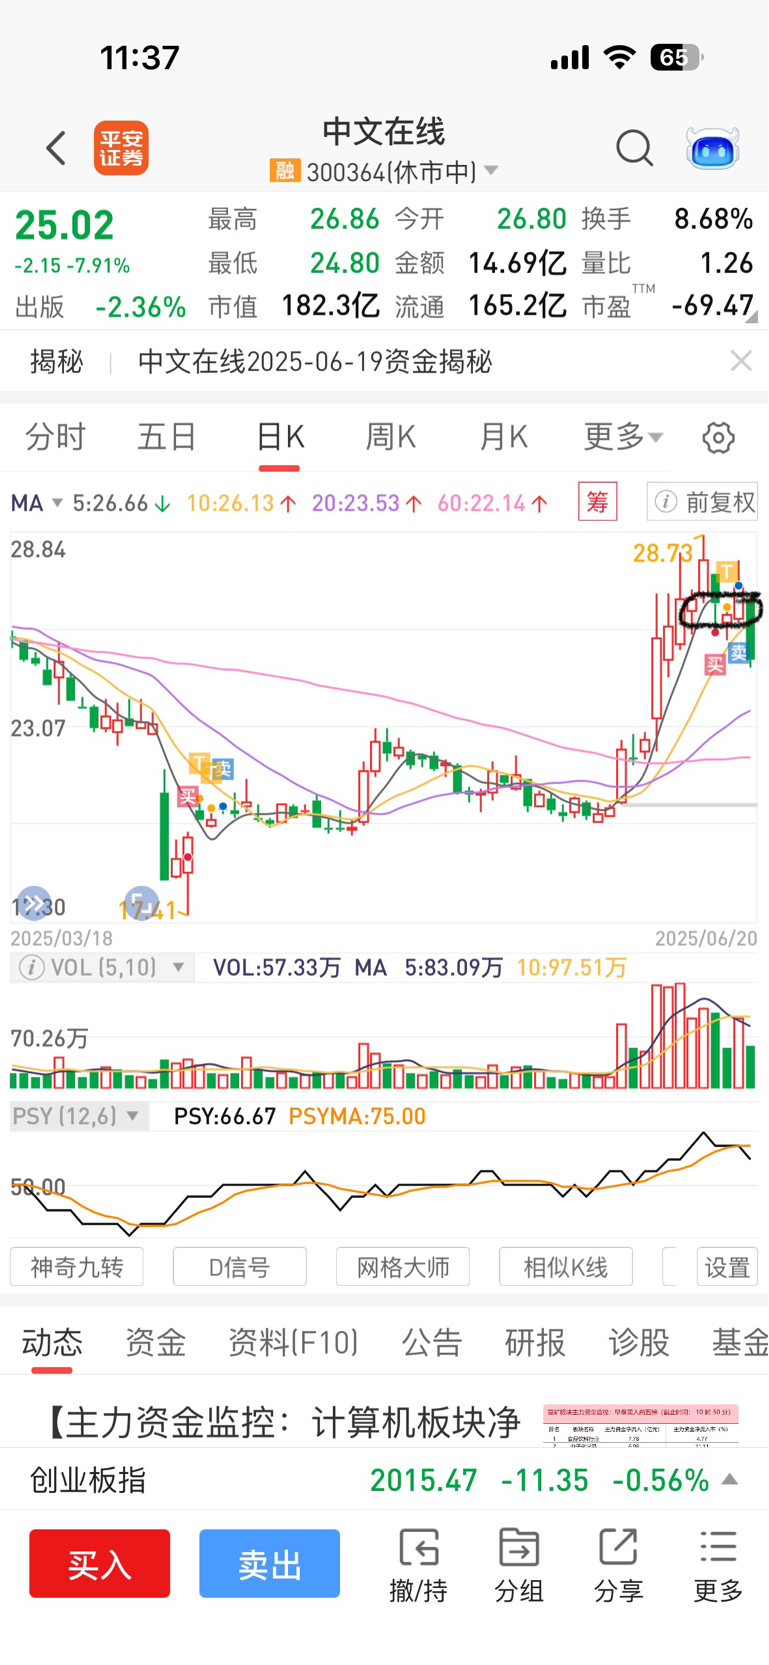Tap the red 买入 buy button
This screenshot has height=1665, width=769.
99,1563
